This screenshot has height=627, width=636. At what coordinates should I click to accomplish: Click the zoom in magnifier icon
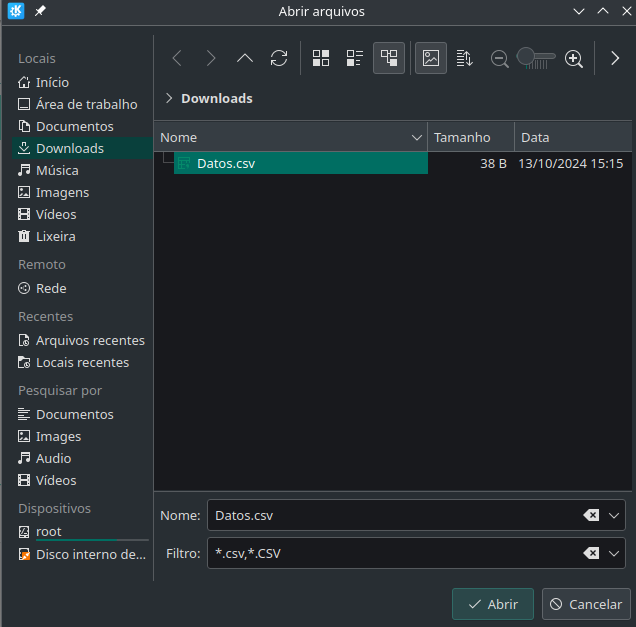pos(574,59)
